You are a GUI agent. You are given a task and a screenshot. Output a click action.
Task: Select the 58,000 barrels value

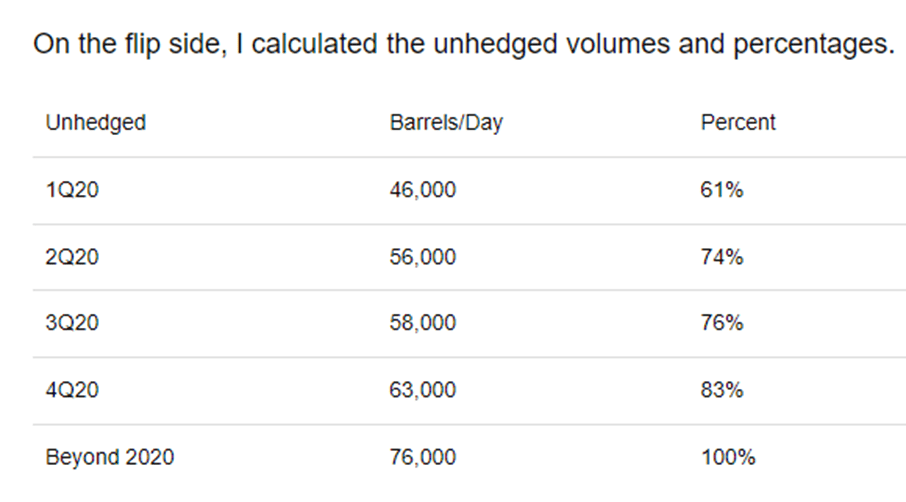click(x=422, y=323)
